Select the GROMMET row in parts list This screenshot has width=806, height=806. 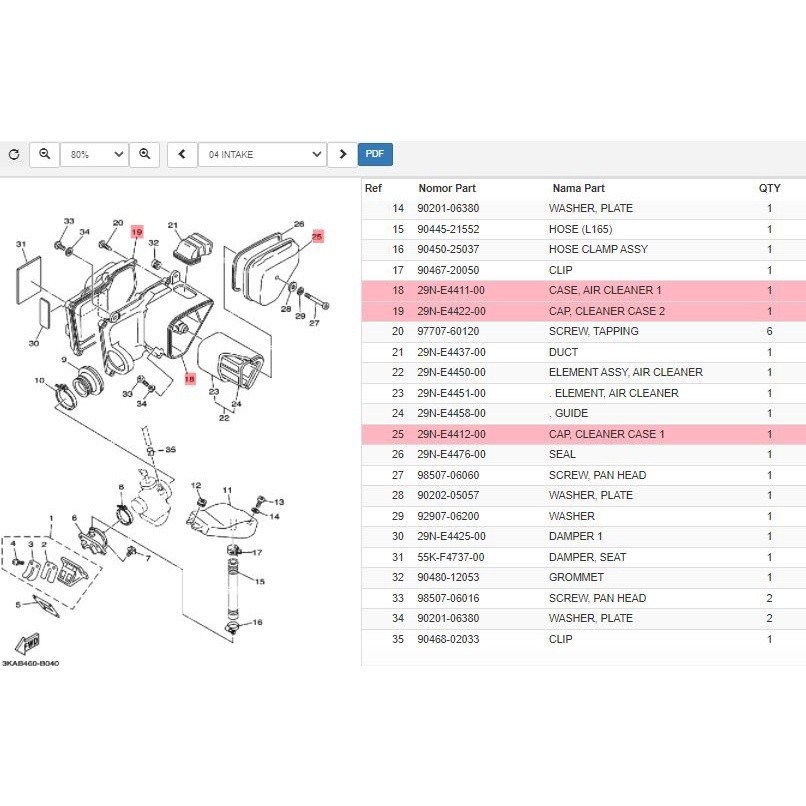coord(583,577)
